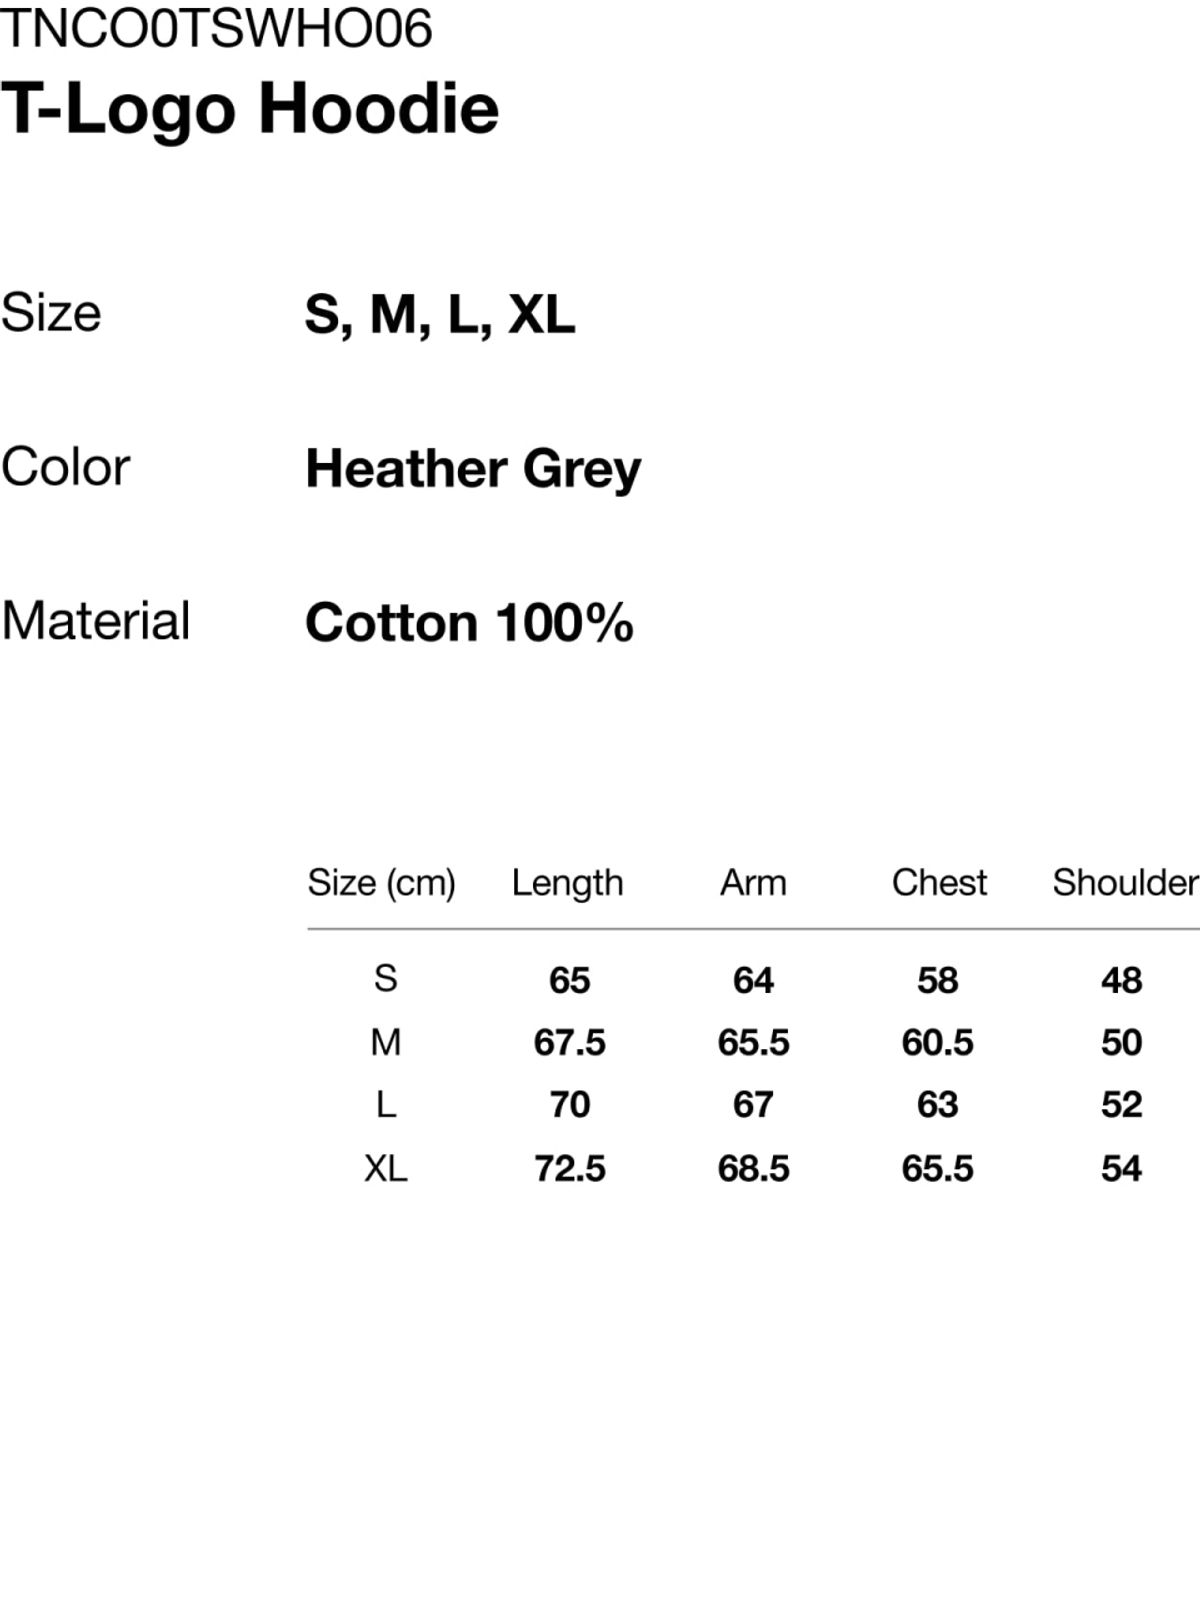Select the XL row label in table

385,1168
